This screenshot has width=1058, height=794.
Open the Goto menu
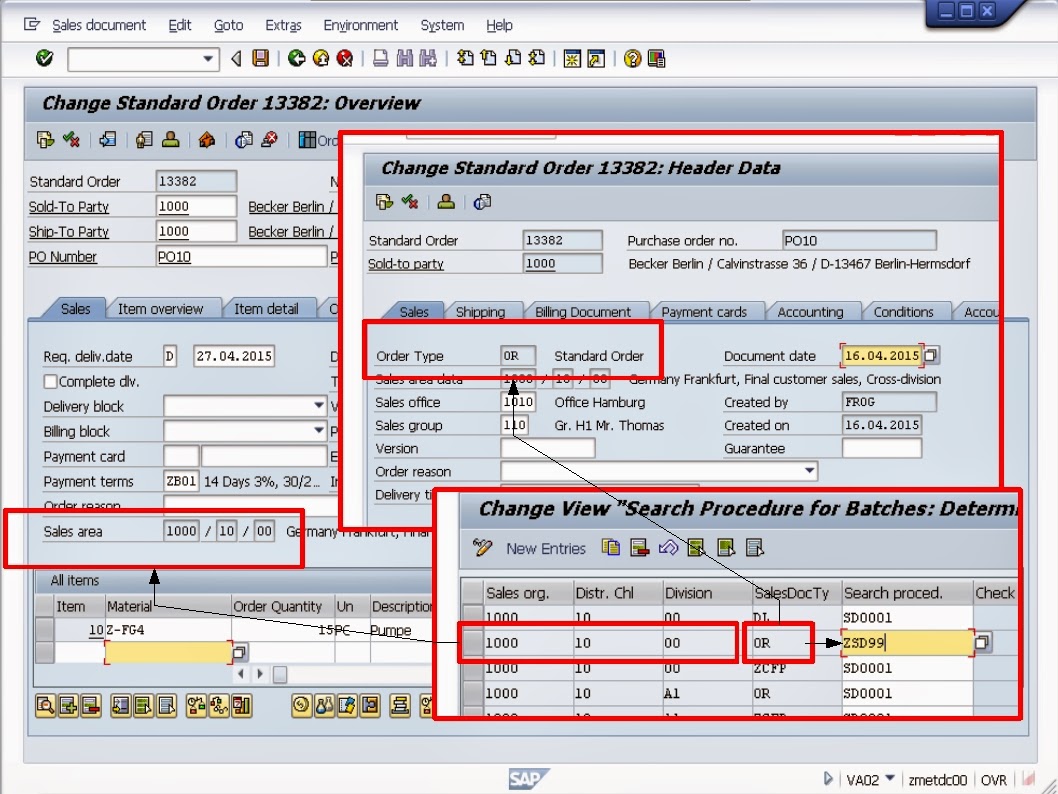(x=229, y=26)
